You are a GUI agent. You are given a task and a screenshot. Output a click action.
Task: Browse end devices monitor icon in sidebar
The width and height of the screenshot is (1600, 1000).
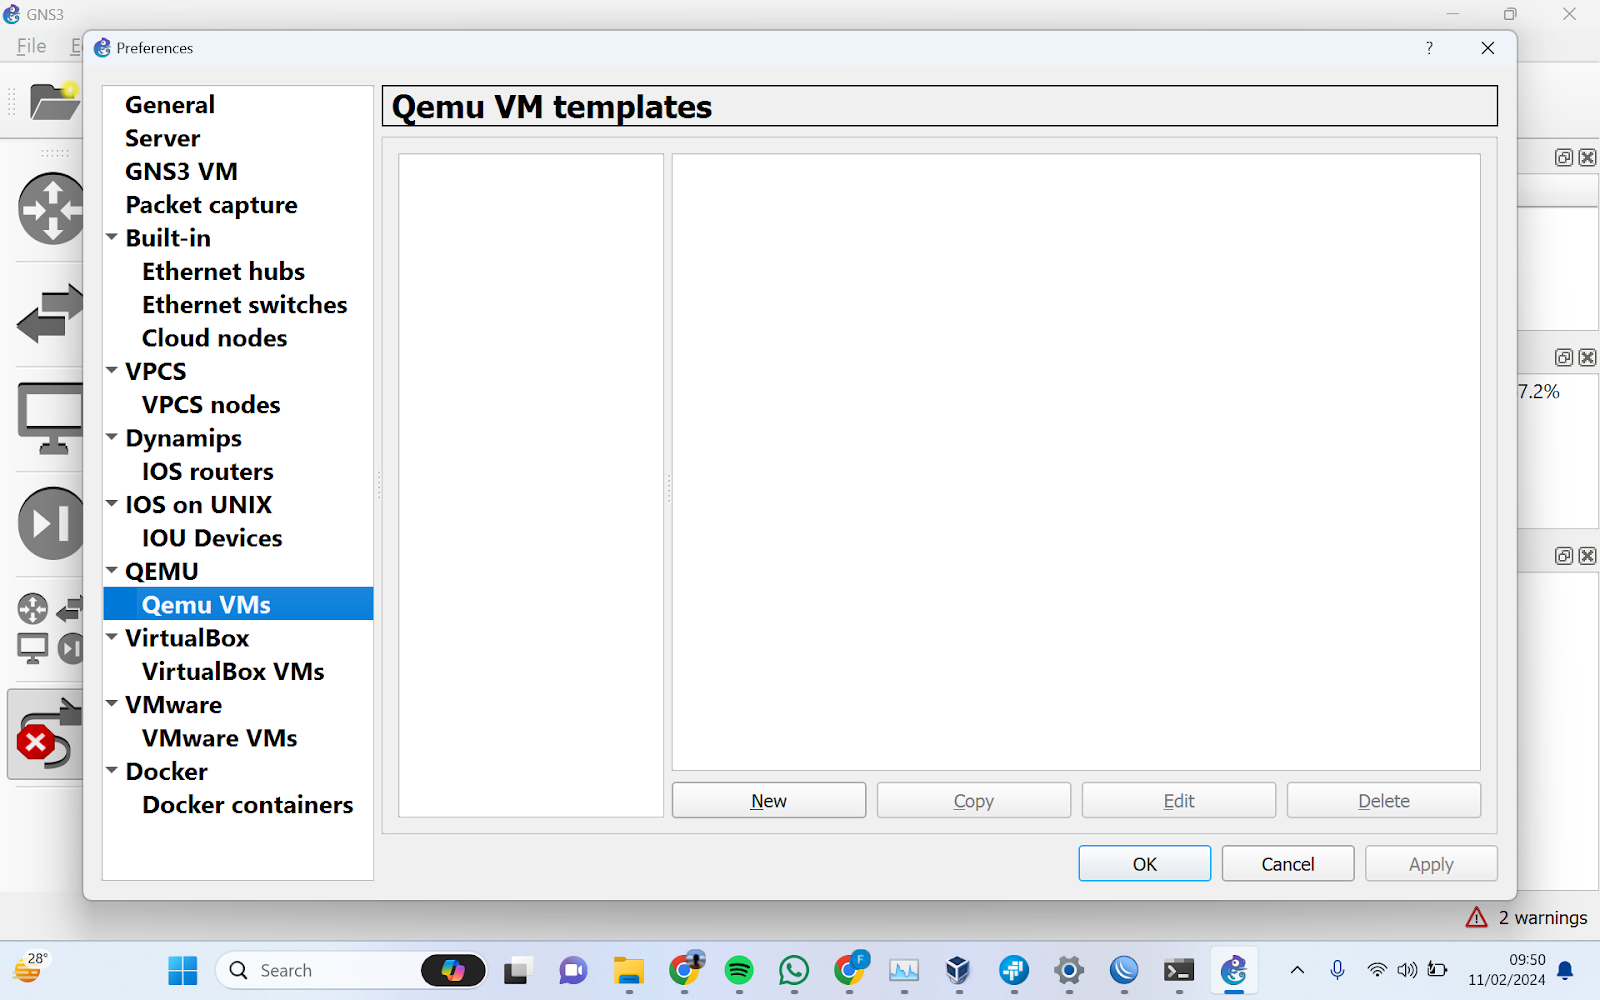[x=50, y=418]
